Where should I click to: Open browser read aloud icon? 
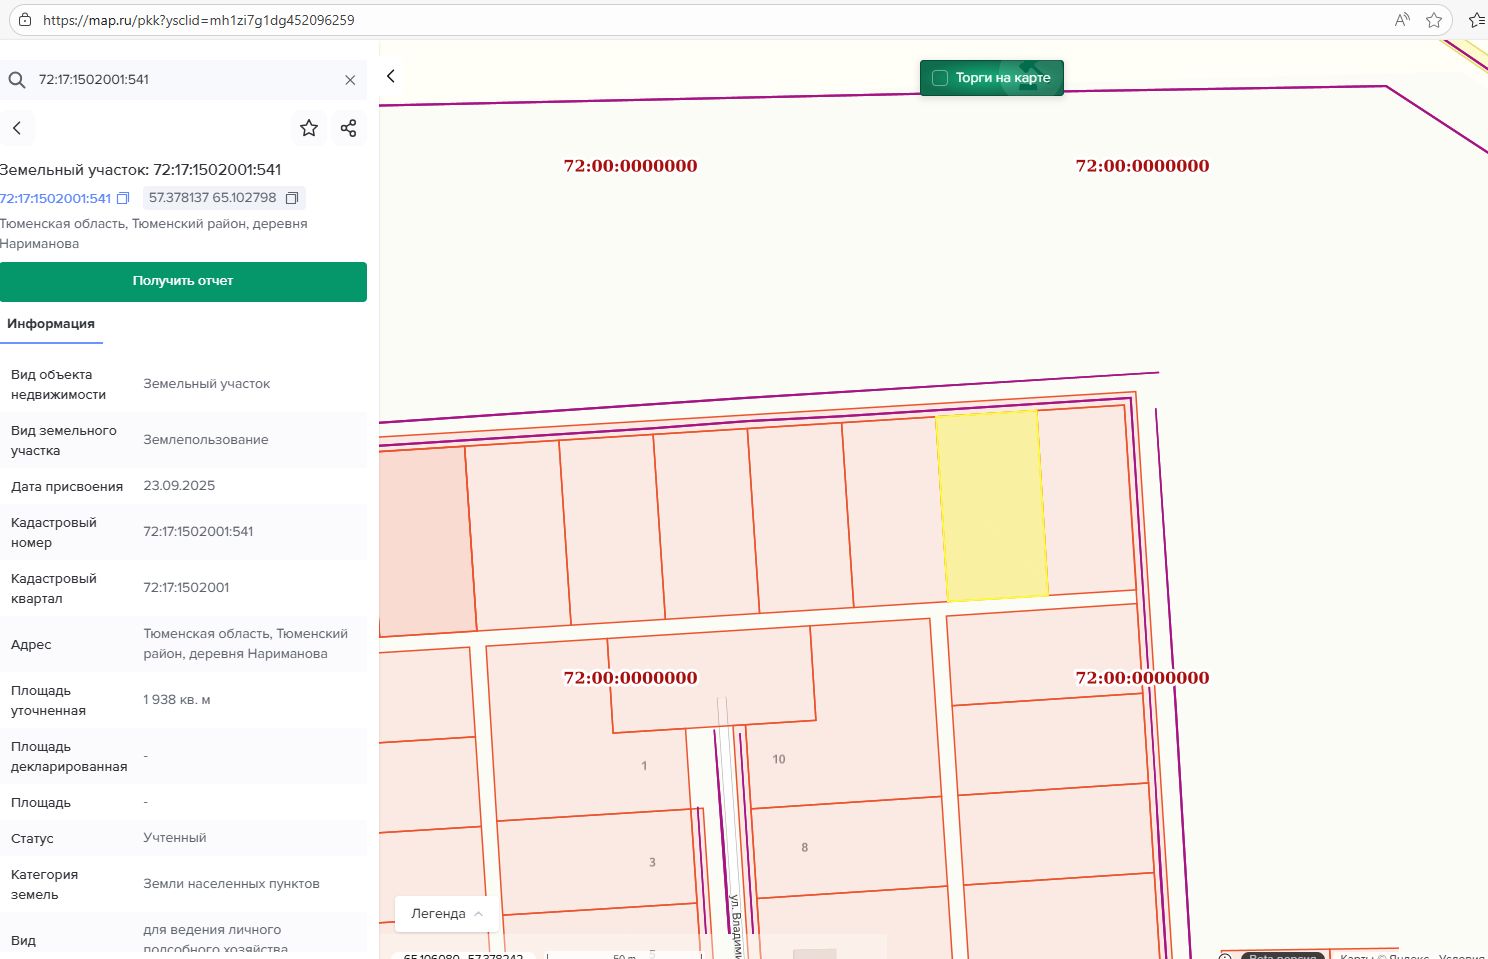pyautogui.click(x=1402, y=20)
